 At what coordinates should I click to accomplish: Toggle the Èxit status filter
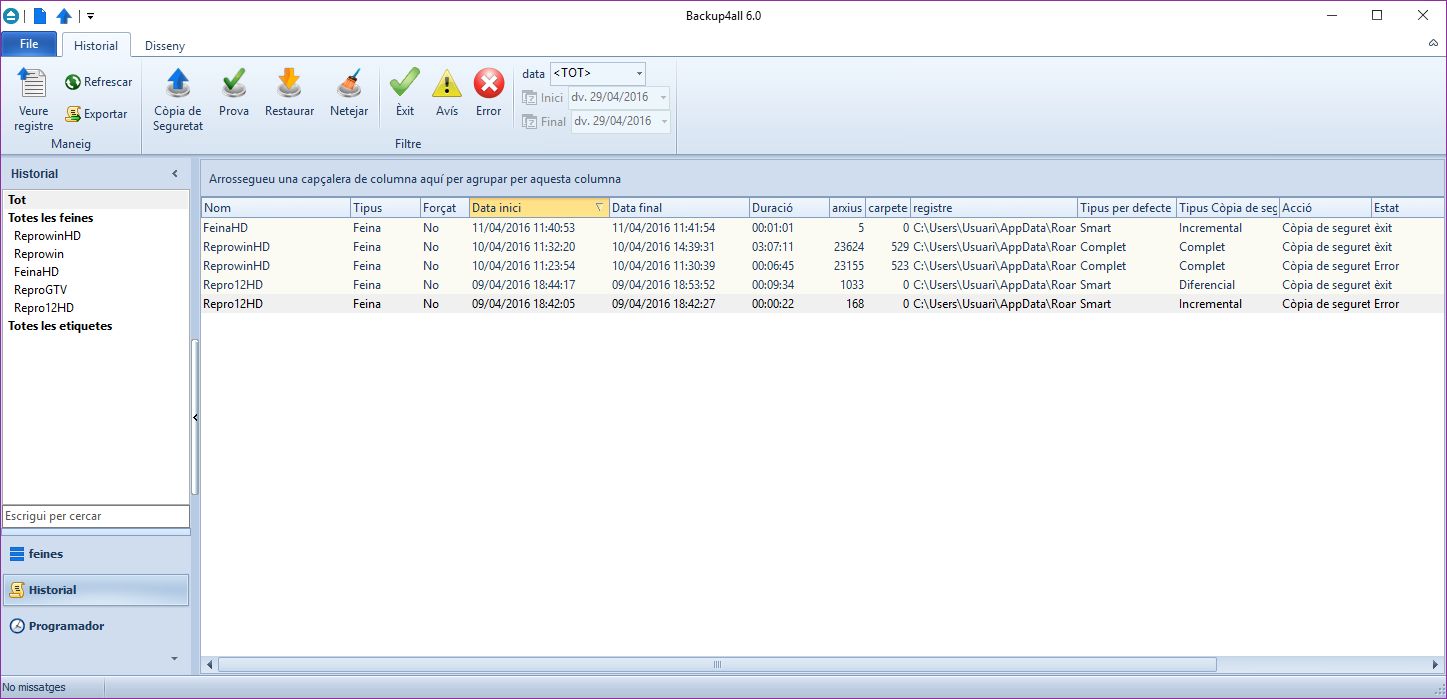(405, 84)
